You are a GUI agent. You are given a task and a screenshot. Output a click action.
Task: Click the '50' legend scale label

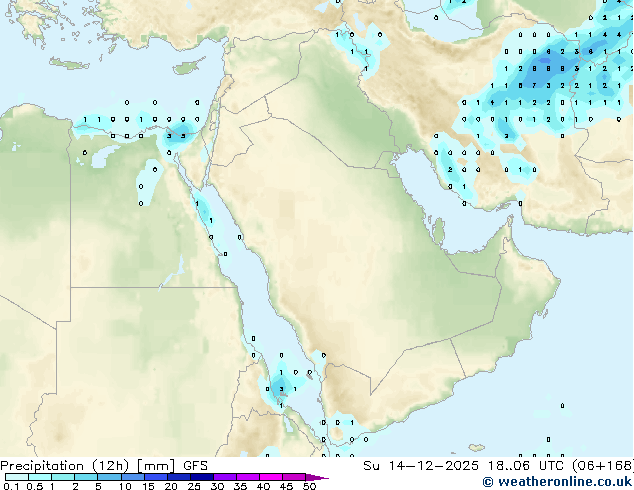point(309,486)
